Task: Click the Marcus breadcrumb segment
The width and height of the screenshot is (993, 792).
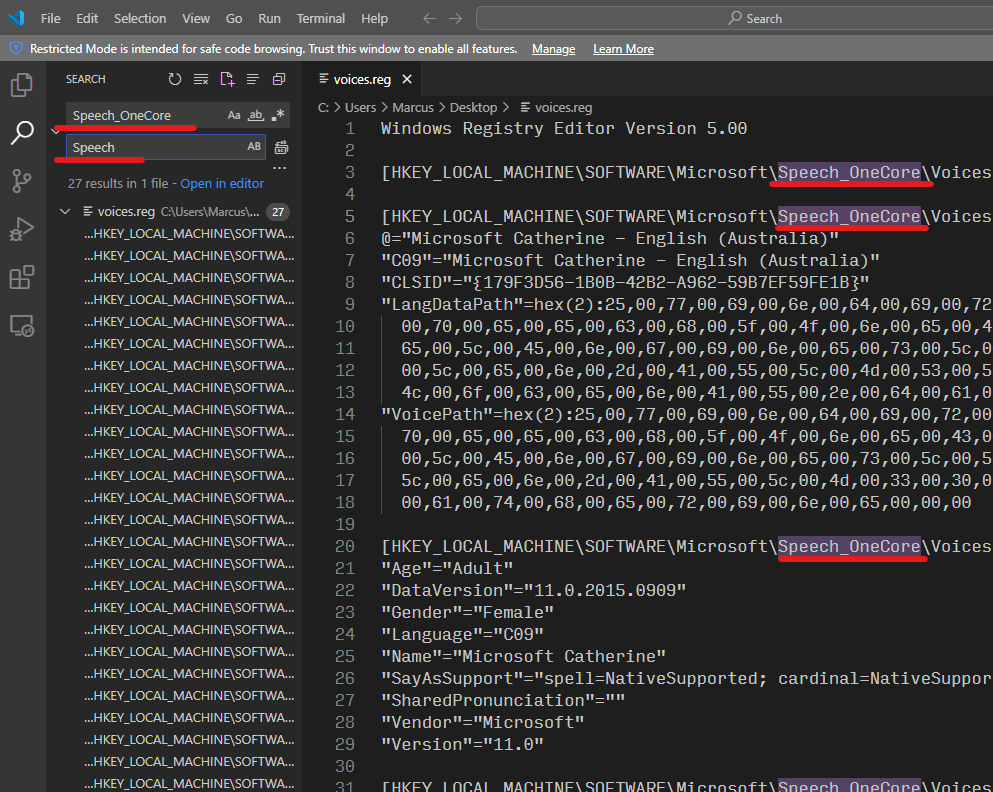Action: pos(413,108)
